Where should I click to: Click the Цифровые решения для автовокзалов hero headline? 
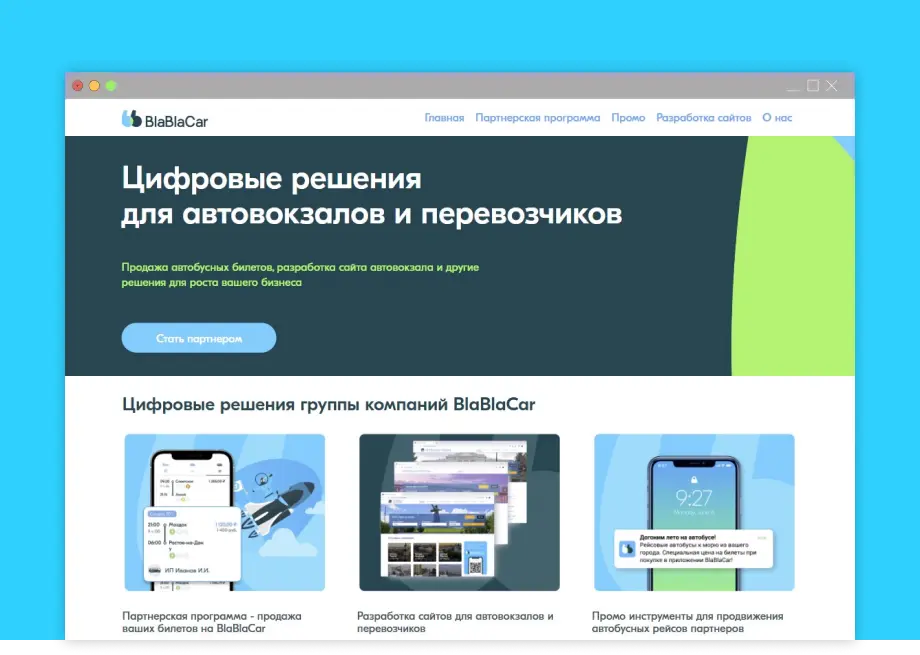click(371, 196)
